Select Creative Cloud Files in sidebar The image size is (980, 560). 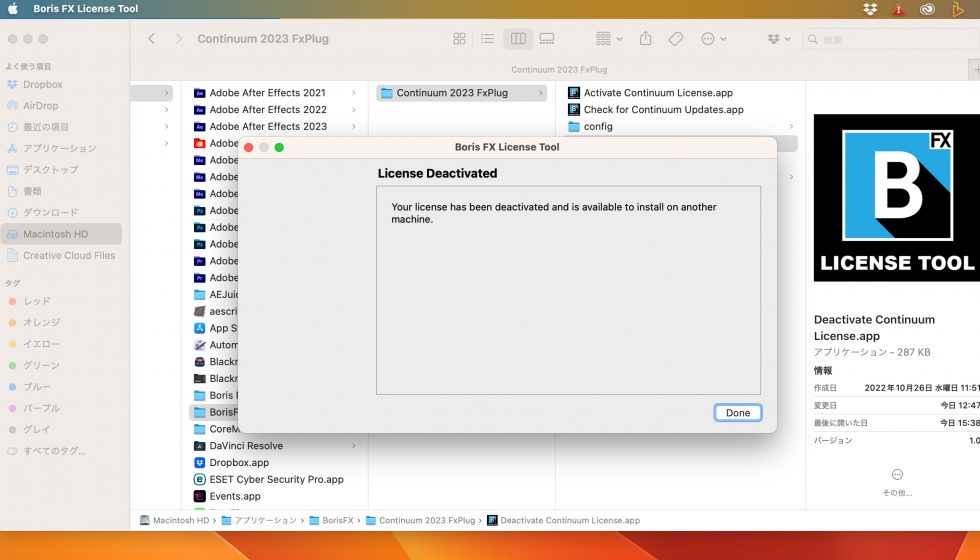[x=61, y=255]
